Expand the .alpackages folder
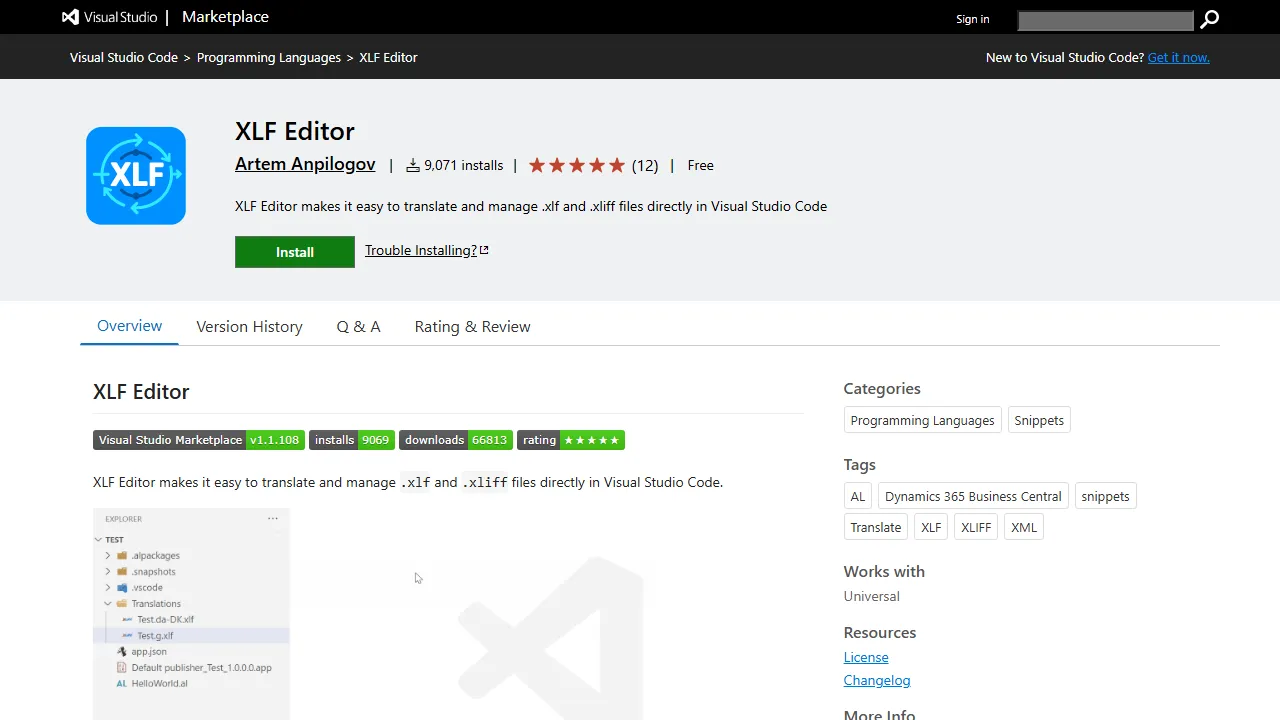1280x720 pixels. tap(108, 555)
